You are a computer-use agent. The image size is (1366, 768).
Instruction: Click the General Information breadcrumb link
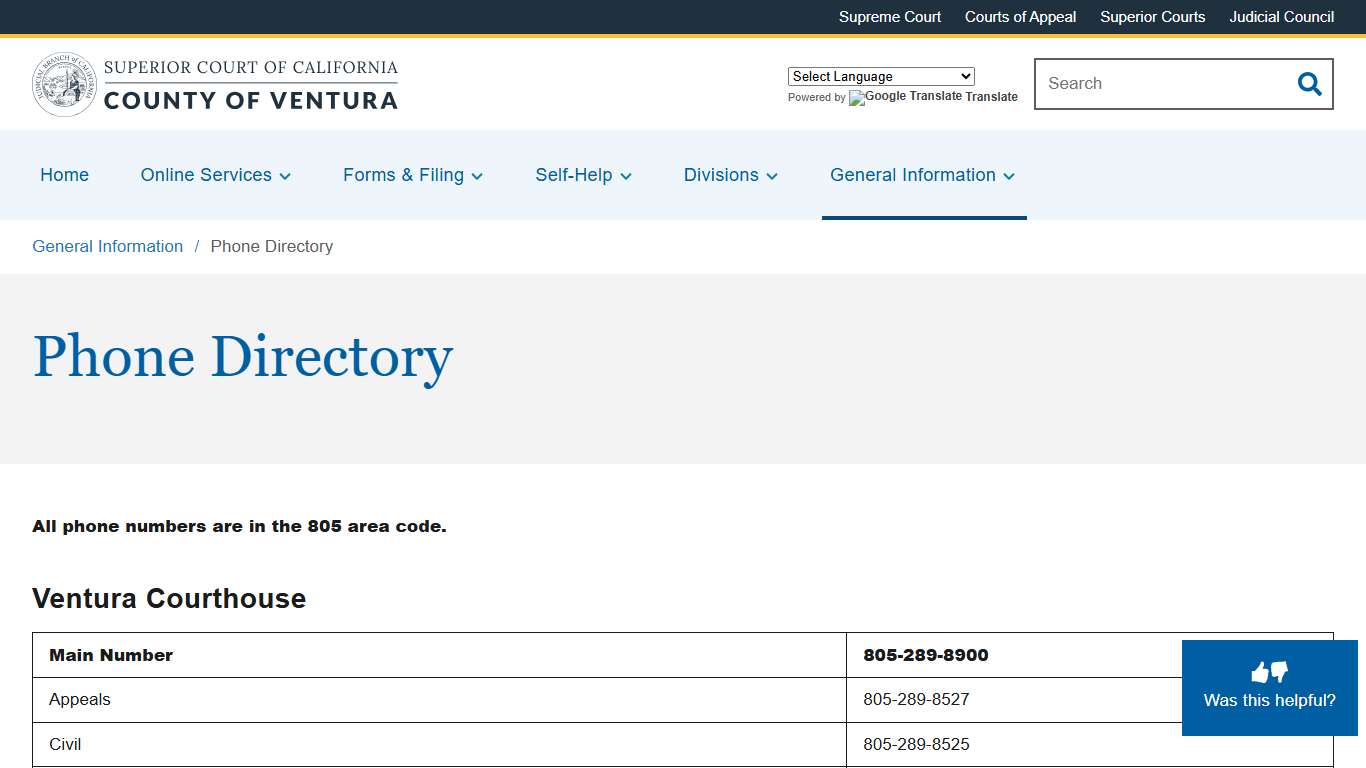tap(107, 246)
